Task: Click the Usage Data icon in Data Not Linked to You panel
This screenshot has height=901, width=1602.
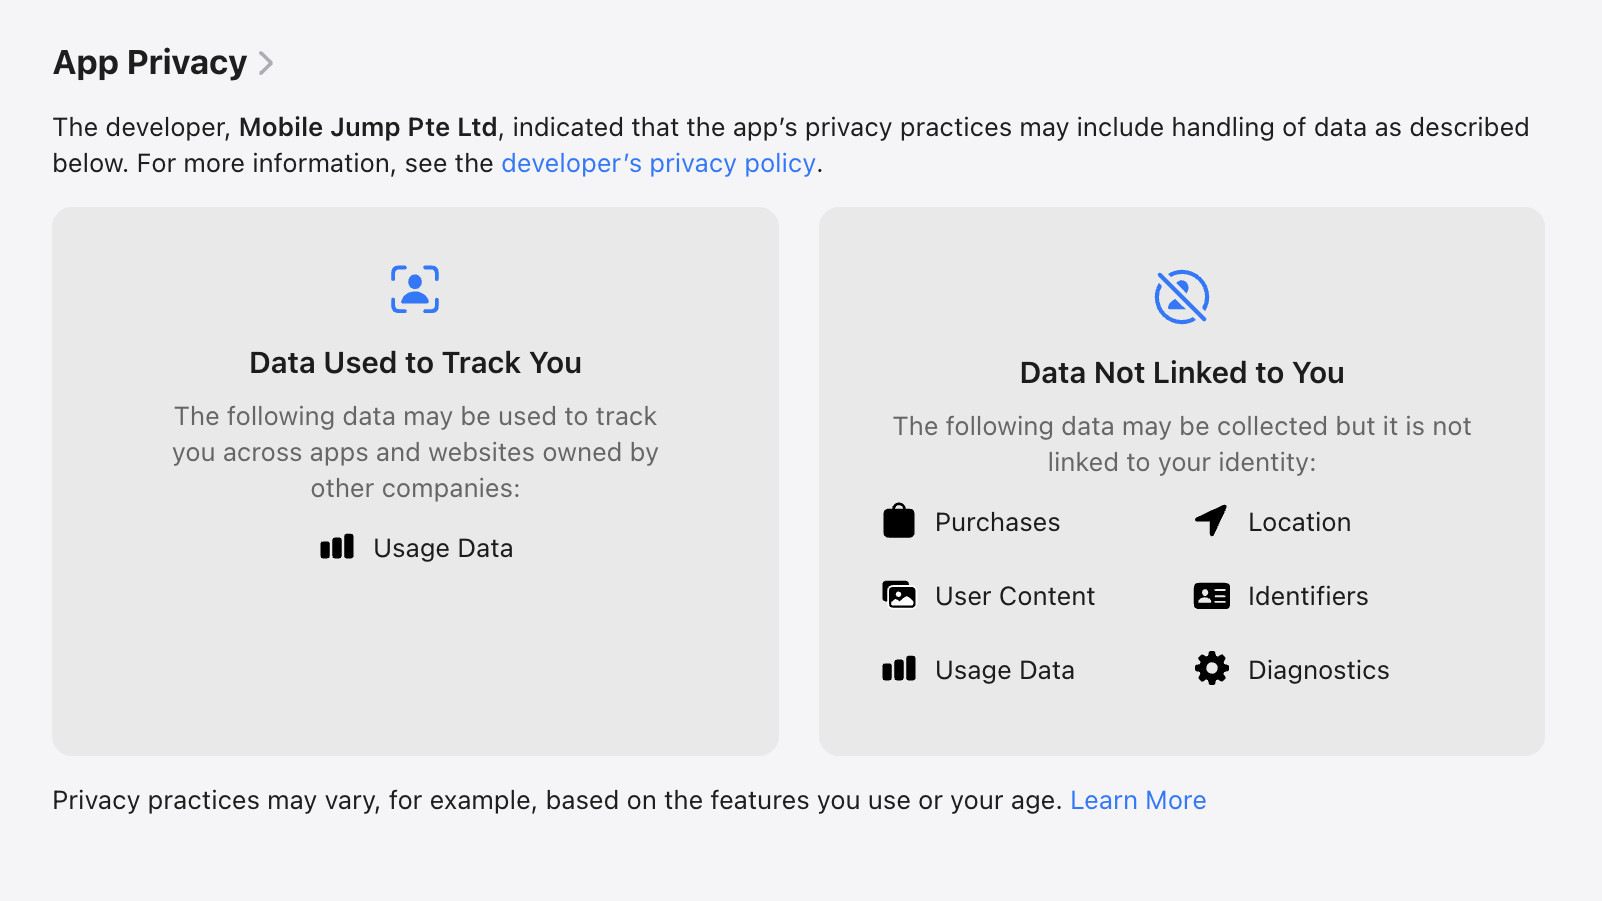Action: [899, 669]
